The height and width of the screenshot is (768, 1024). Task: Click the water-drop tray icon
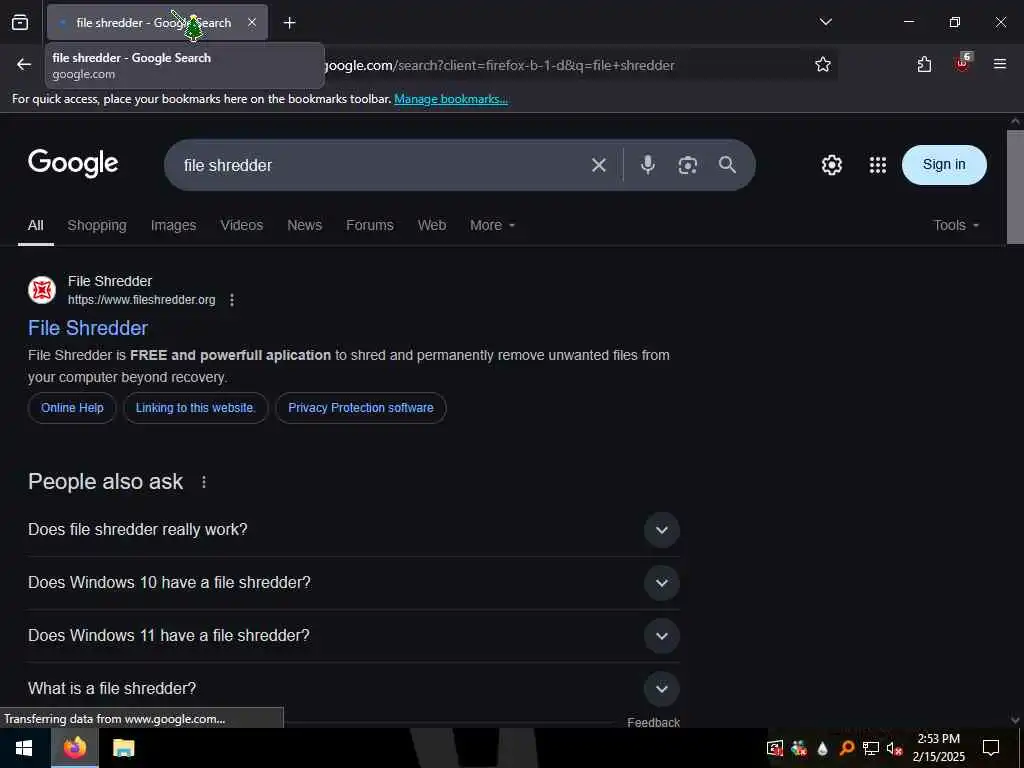pos(823,748)
